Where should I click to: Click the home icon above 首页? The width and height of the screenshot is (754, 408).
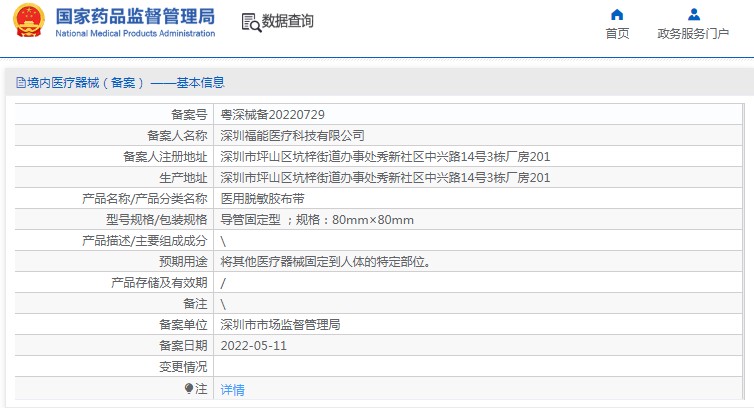pyautogui.click(x=617, y=14)
